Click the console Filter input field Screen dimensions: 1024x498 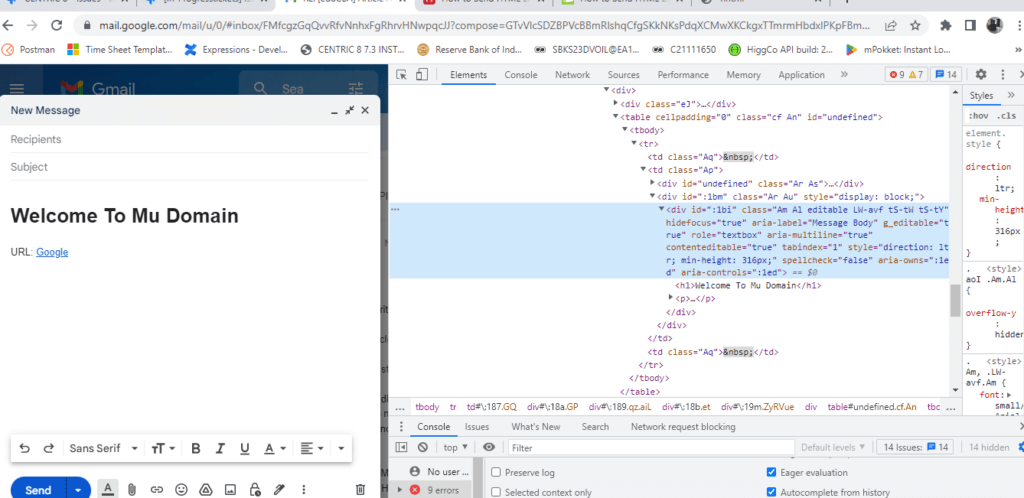tap(650, 448)
